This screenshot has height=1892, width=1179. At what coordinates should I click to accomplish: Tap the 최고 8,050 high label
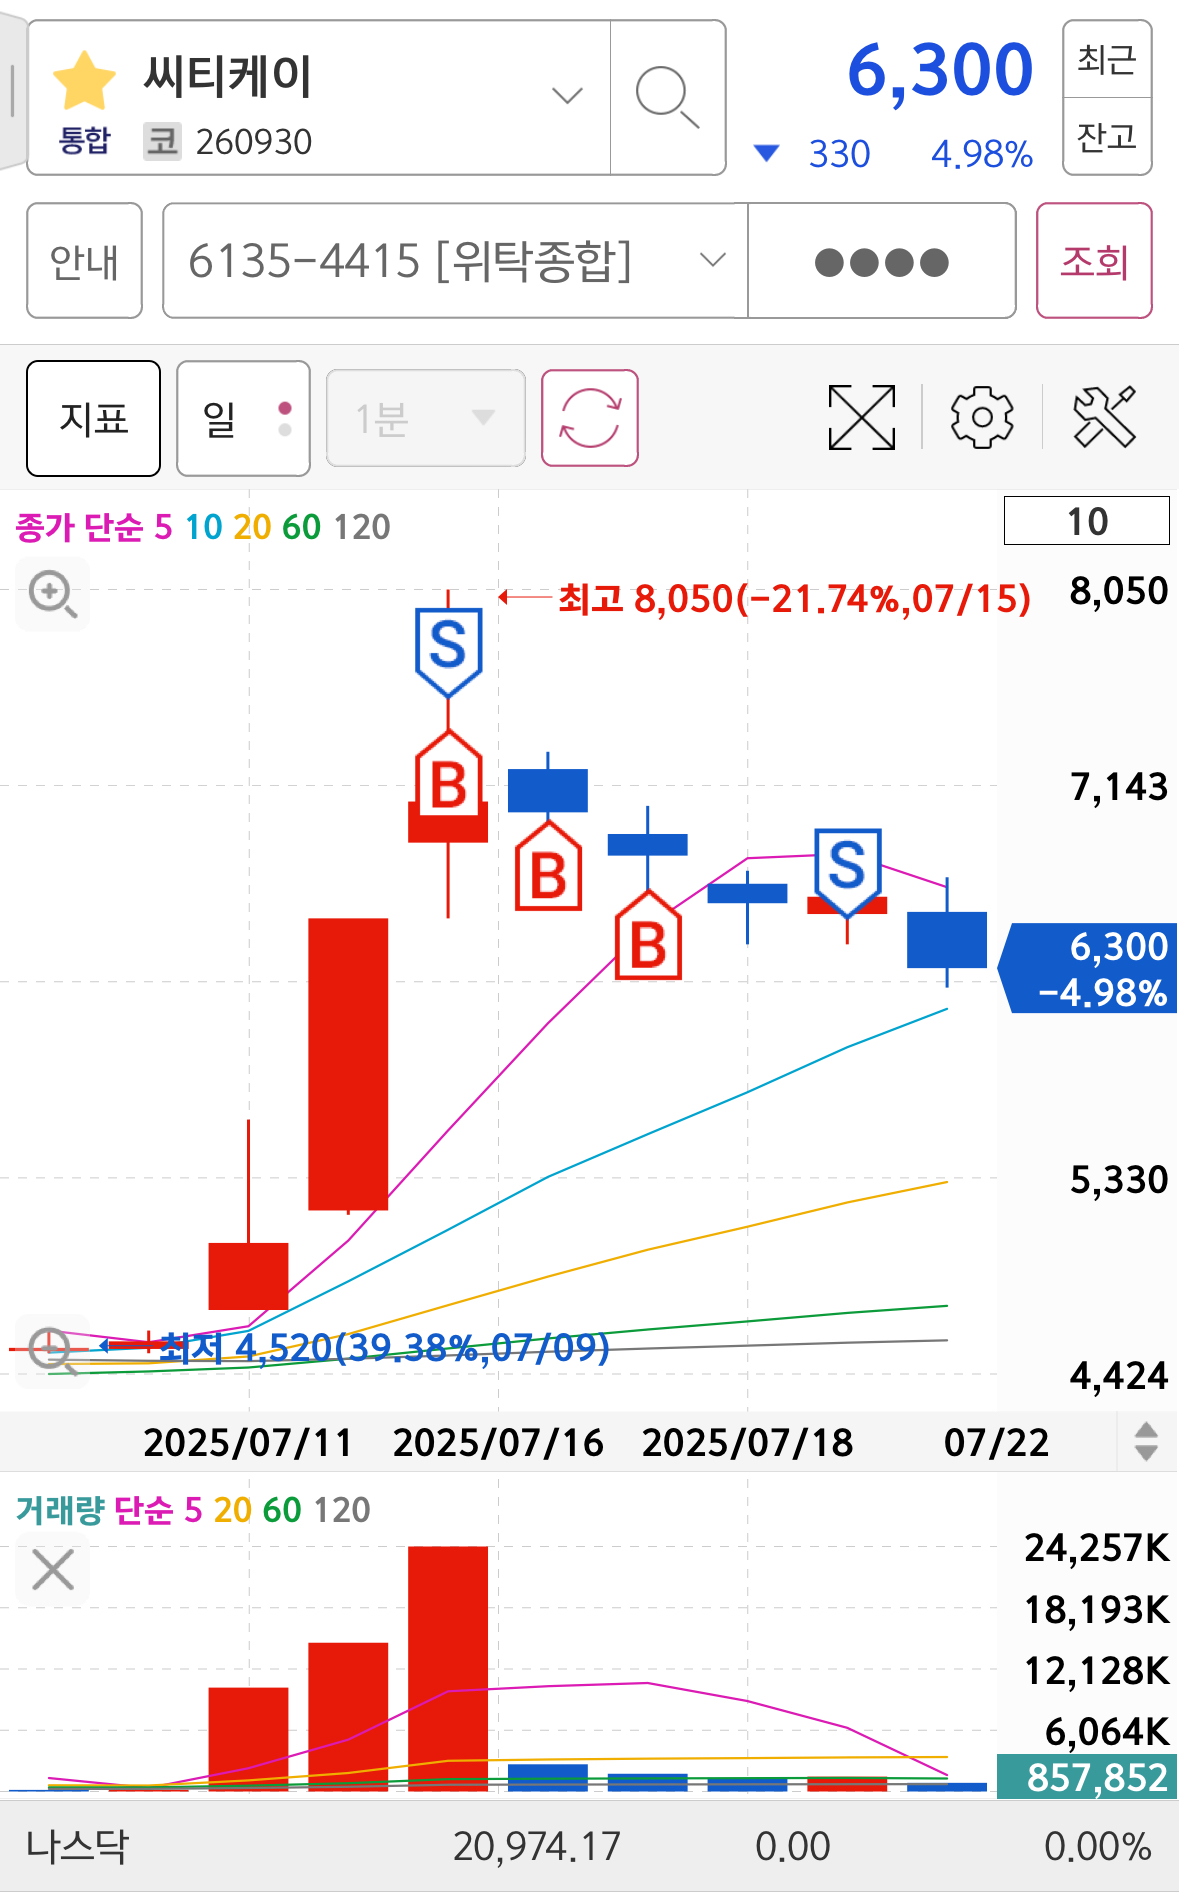pyautogui.click(x=794, y=598)
